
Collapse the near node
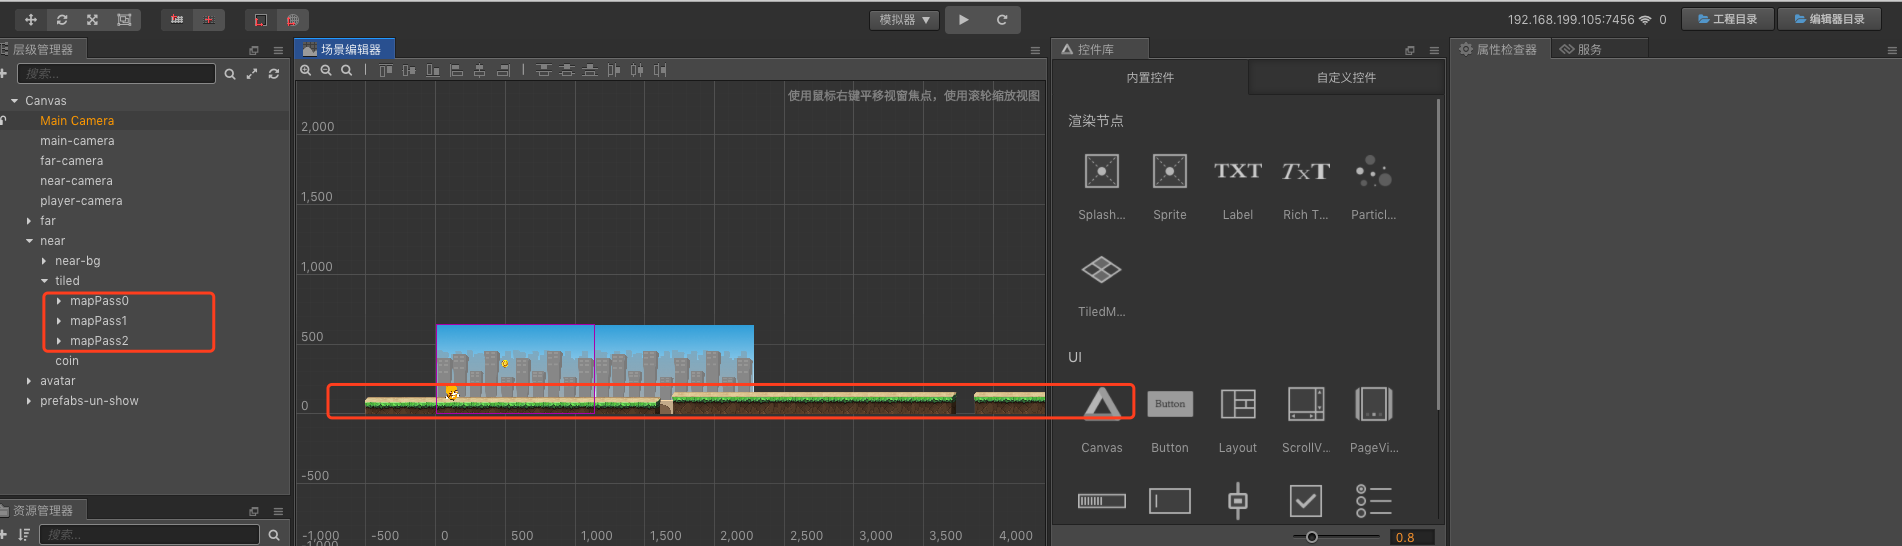pos(29,241)
